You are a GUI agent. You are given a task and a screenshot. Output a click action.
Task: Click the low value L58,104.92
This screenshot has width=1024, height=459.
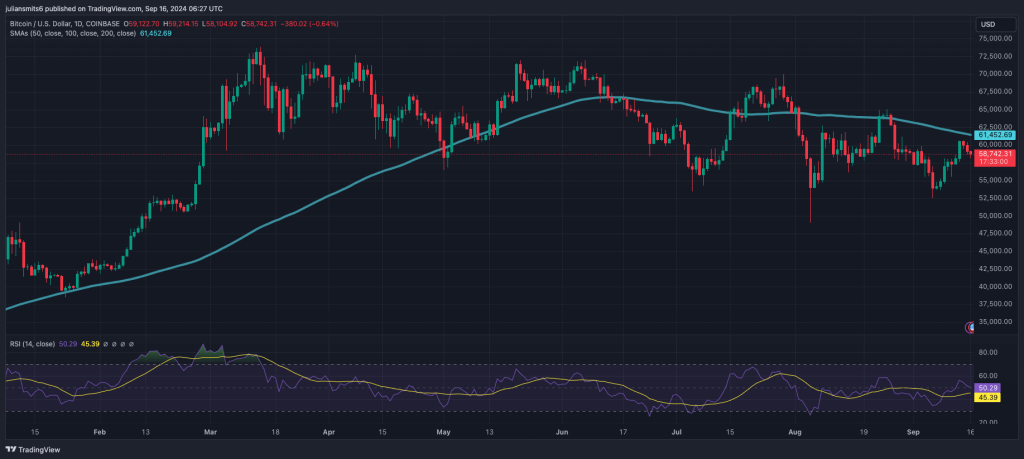(221, 24)
